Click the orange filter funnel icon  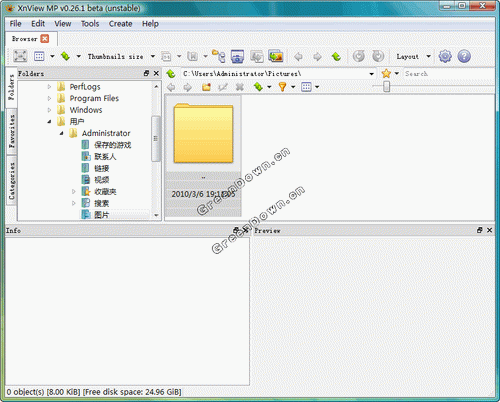tap(282, 87)
